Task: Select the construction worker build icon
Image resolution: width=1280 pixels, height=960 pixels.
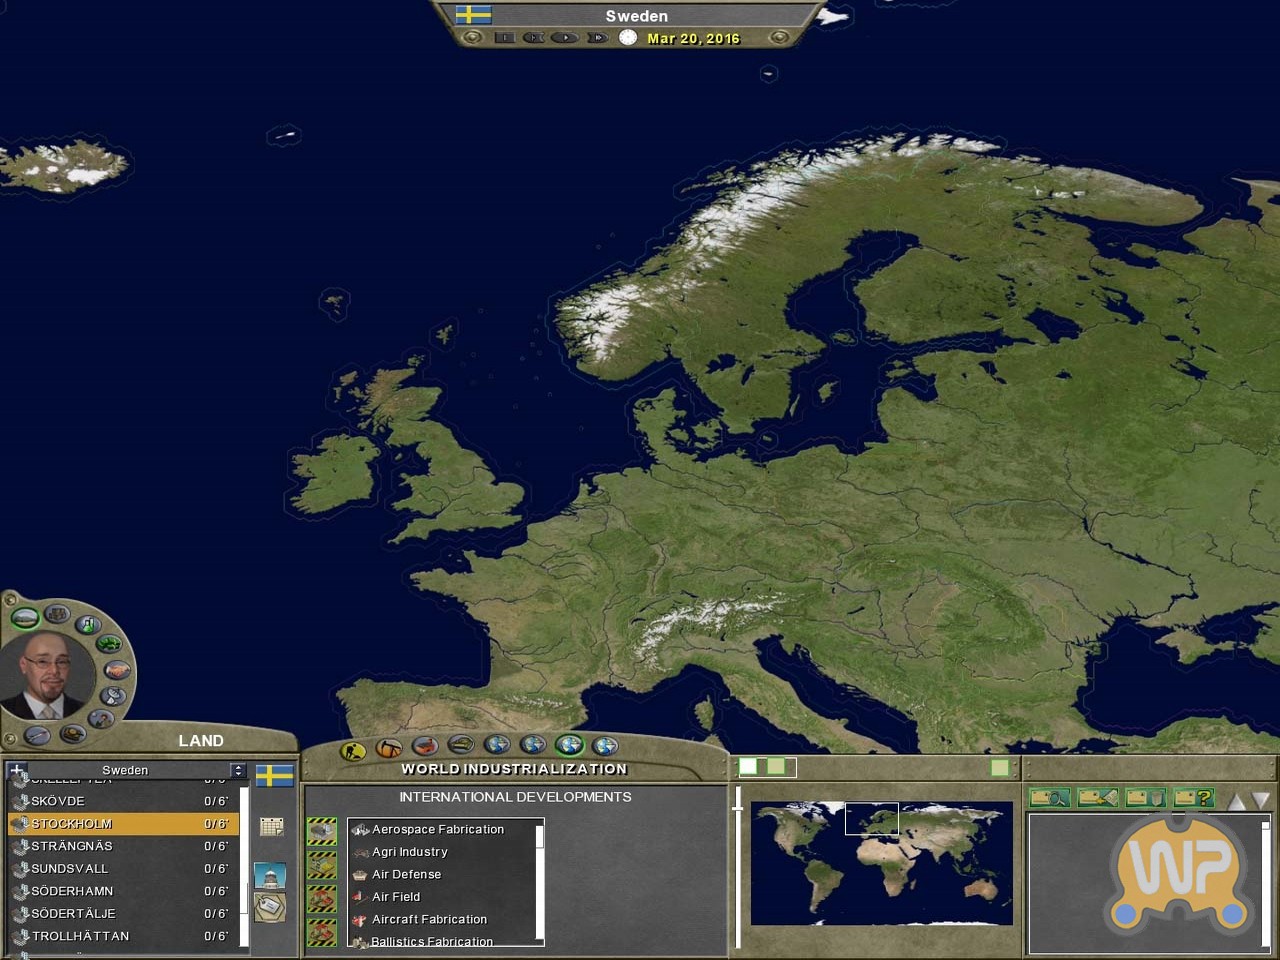Action: pos(352,749)
